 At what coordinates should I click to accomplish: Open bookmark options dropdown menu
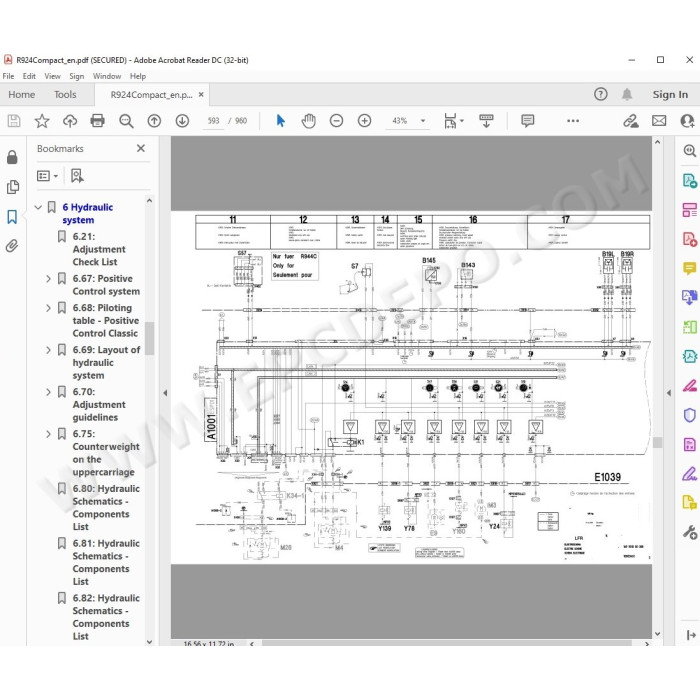pos(47,176)
